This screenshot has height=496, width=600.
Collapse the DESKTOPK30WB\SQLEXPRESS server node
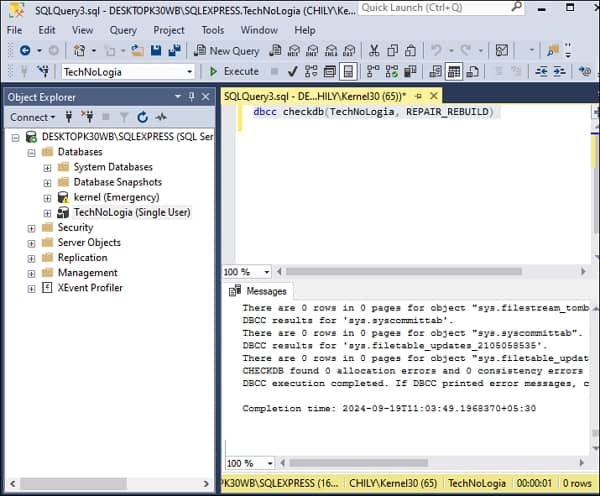pyautogui.click(x=15, y=138)
